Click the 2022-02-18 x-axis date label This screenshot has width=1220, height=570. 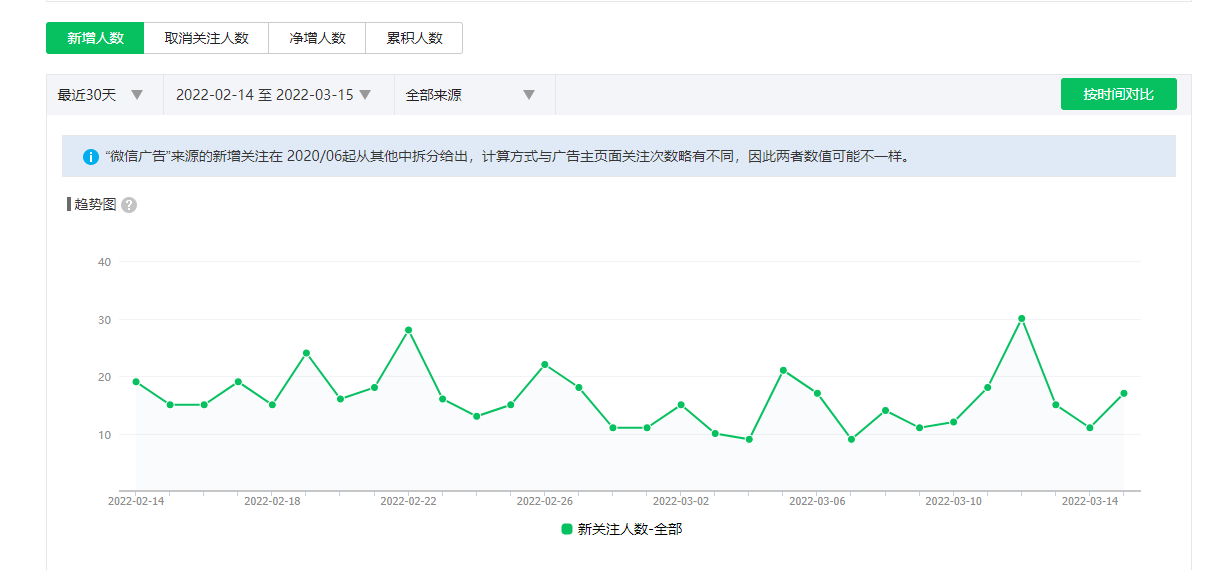272,501
